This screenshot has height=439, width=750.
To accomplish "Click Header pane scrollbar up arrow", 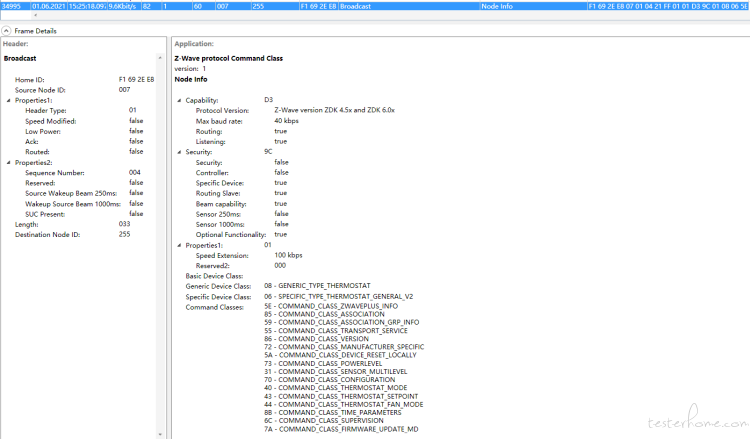I will 160,58.
